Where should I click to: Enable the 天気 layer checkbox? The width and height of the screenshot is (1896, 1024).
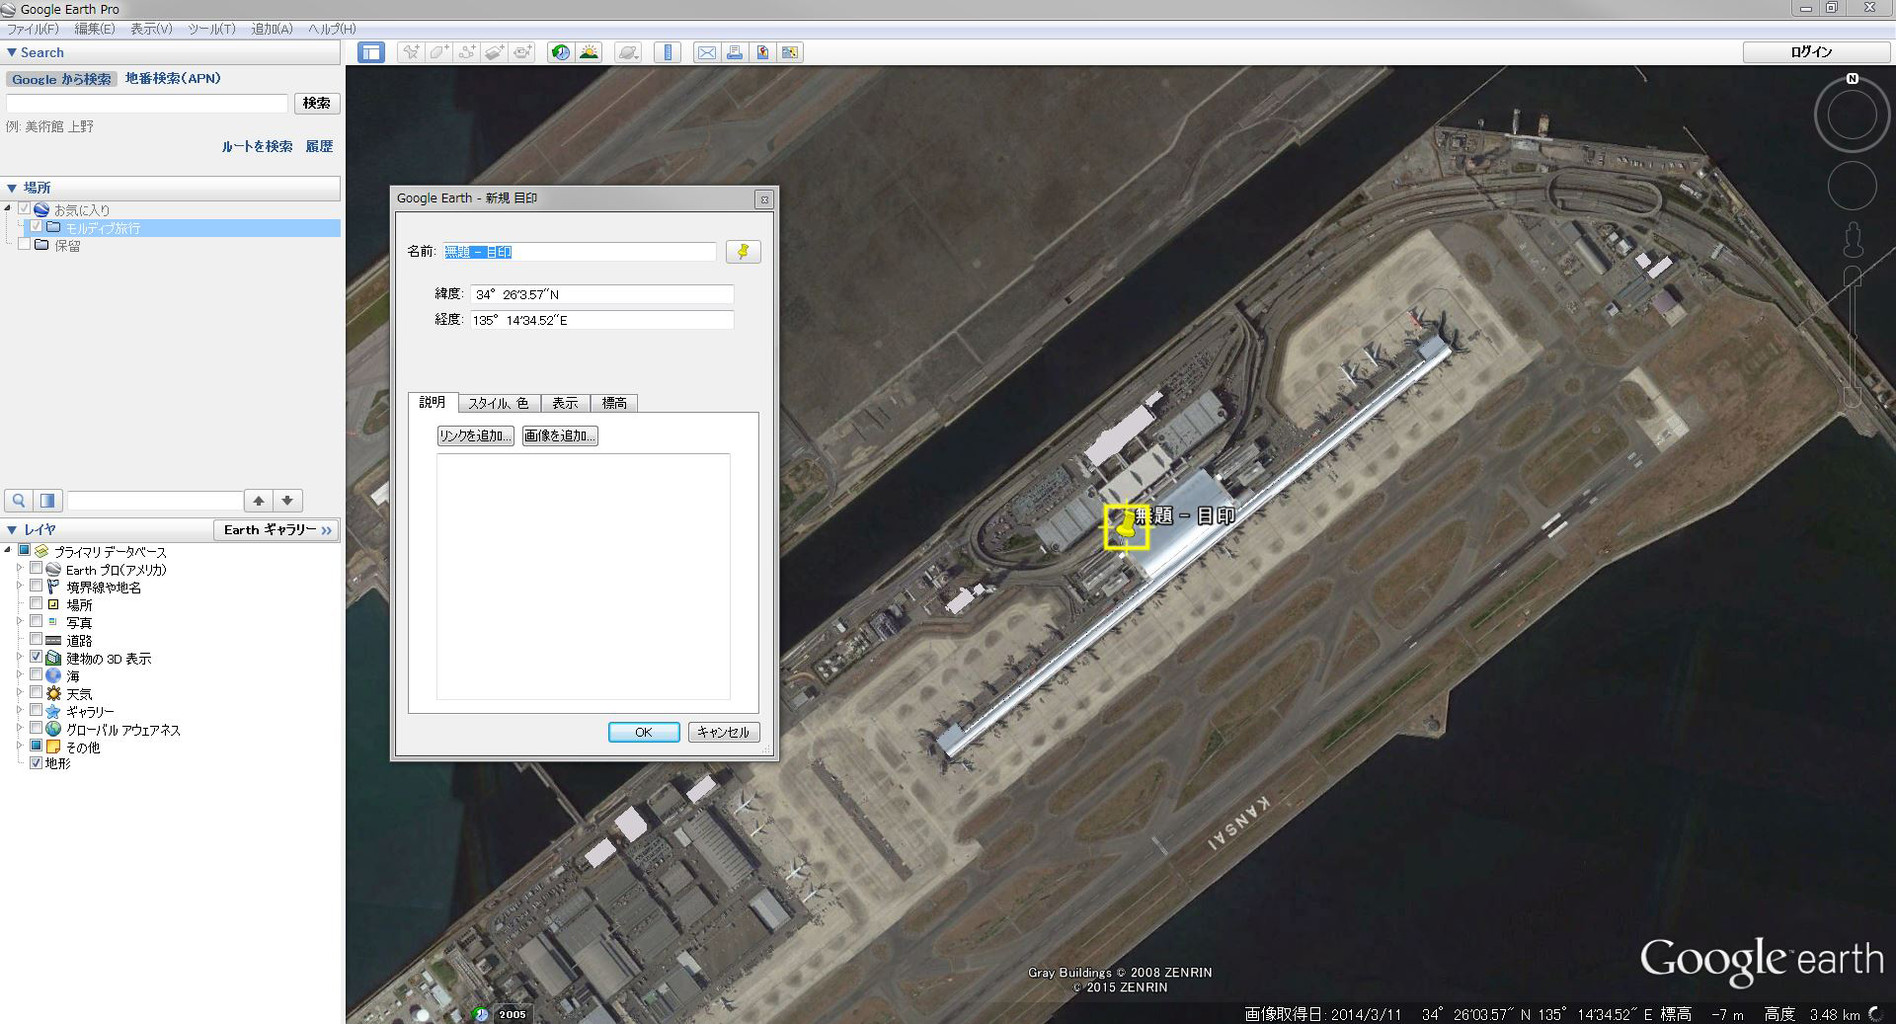36,693
